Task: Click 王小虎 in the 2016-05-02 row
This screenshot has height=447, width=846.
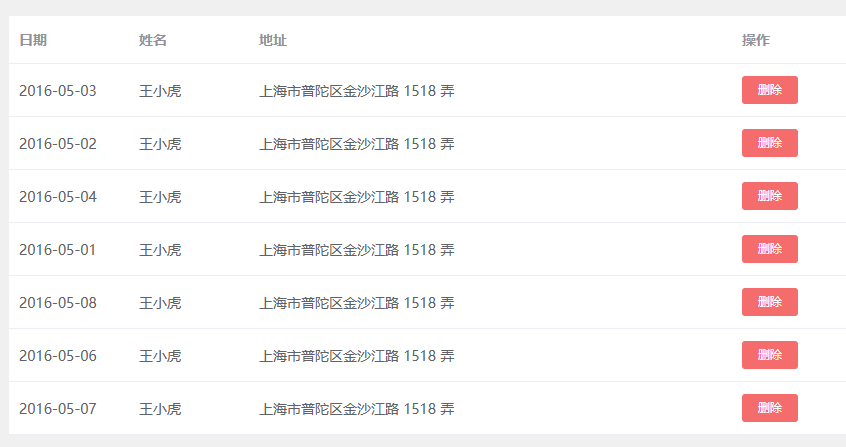Action: click(x=160, y=144)
